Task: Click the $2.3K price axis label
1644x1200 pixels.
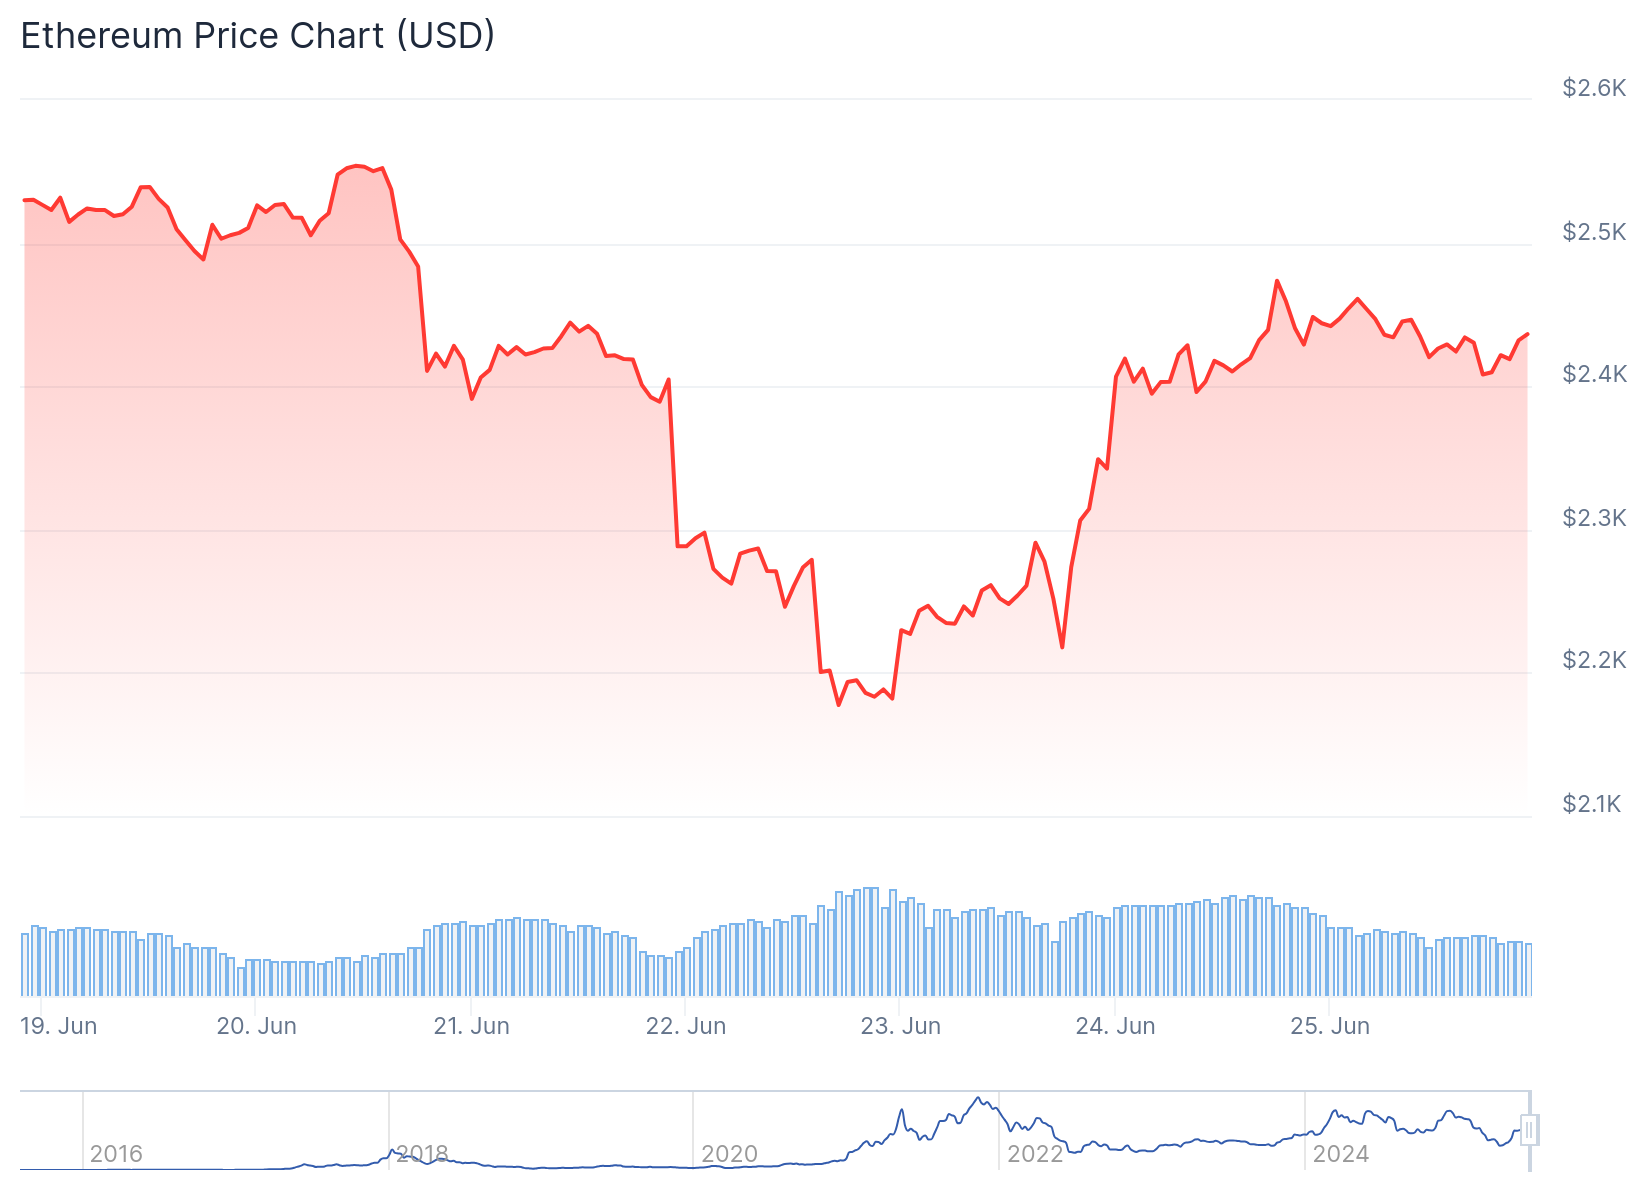Action: coord(1594,518)
